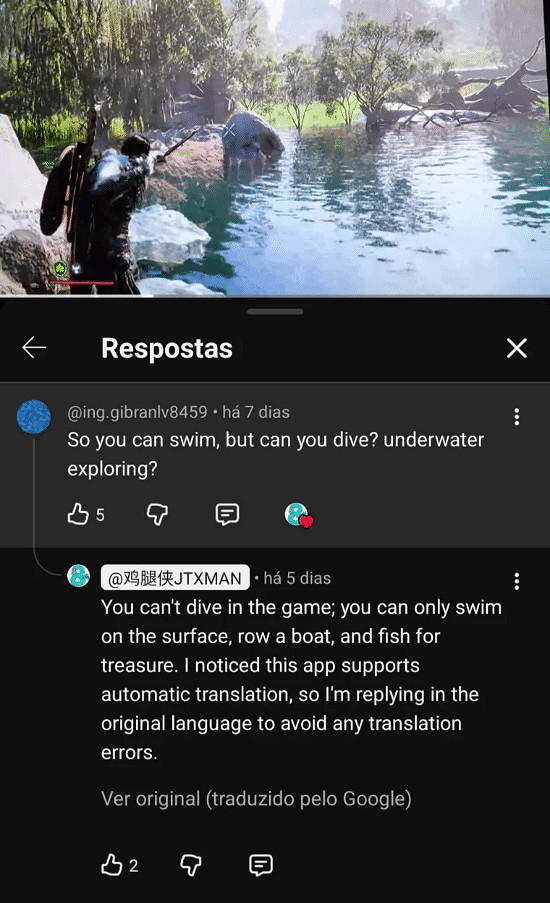550x903 pixels.
Task: Open the @鸡腿侠JTXMAN channel name badge
Action: 175,577
